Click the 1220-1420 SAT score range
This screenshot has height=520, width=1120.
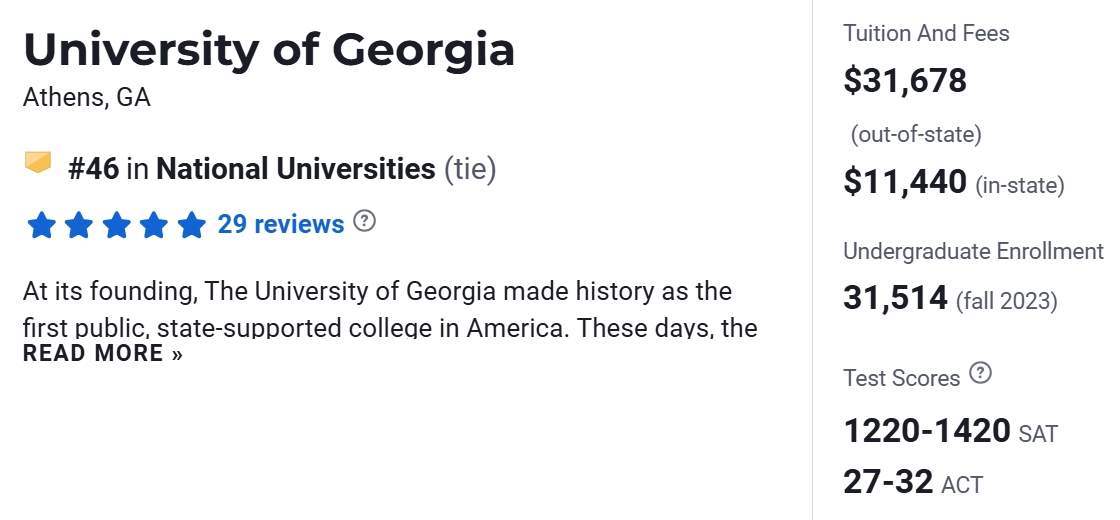click(x=927, y=431)
